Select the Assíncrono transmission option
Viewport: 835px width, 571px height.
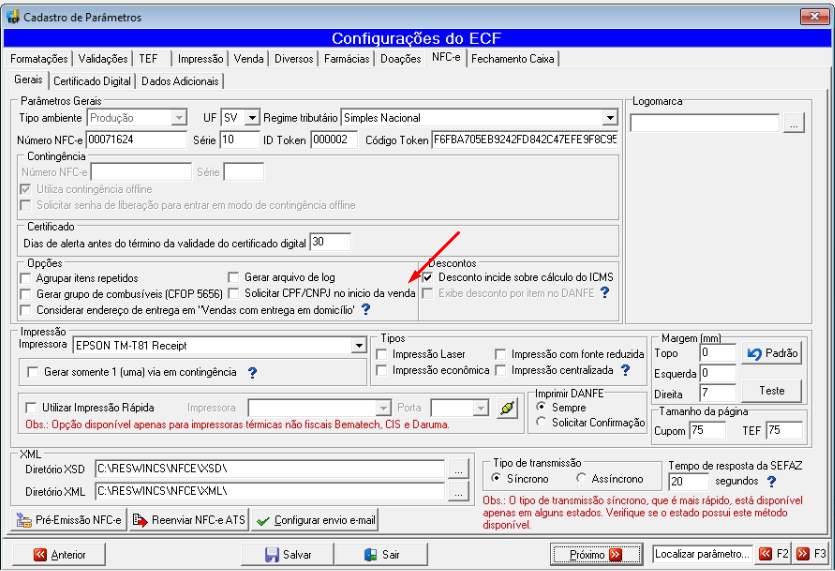[582, 478]
